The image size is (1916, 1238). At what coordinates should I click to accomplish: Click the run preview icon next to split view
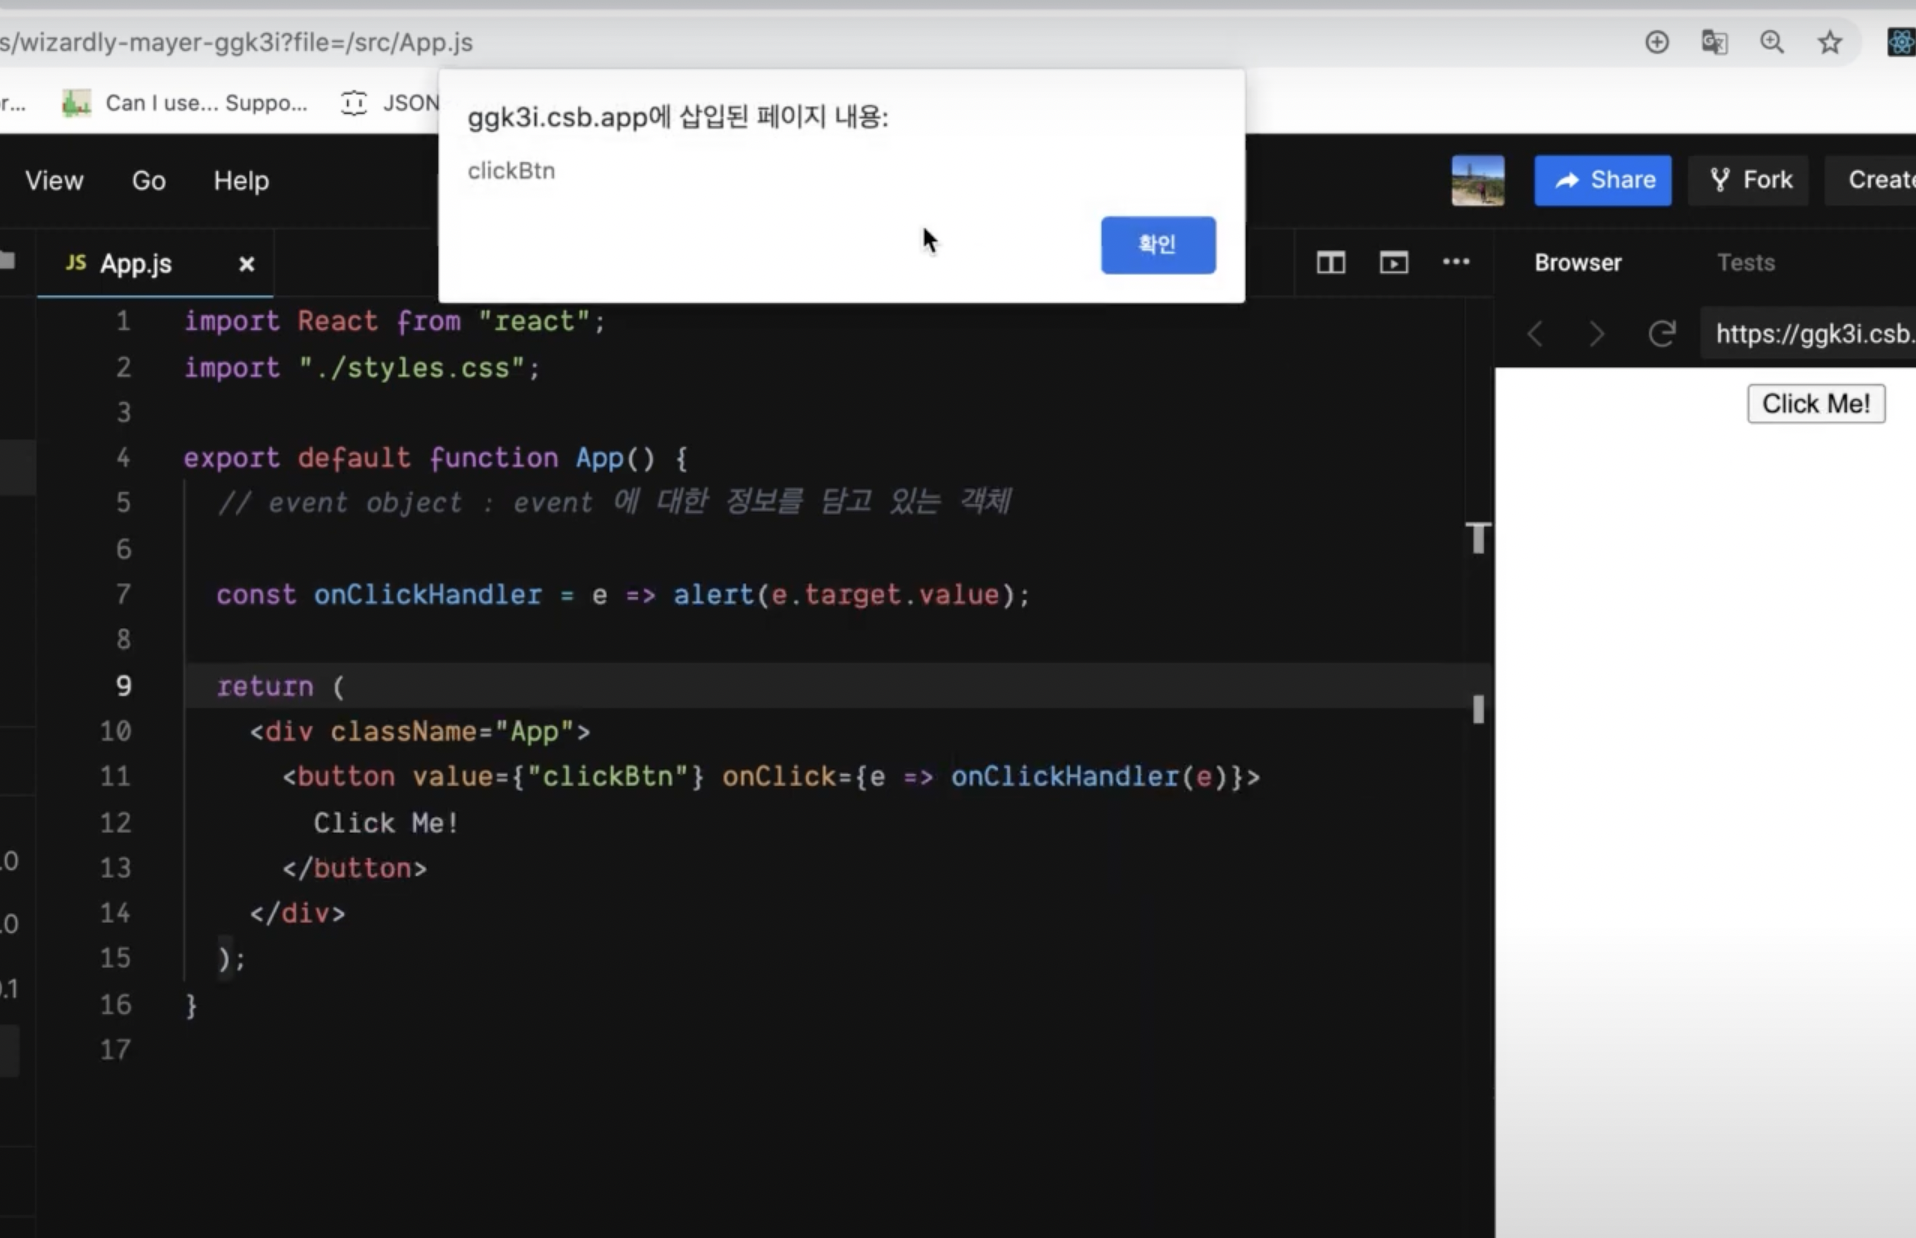coord(1394,263)
